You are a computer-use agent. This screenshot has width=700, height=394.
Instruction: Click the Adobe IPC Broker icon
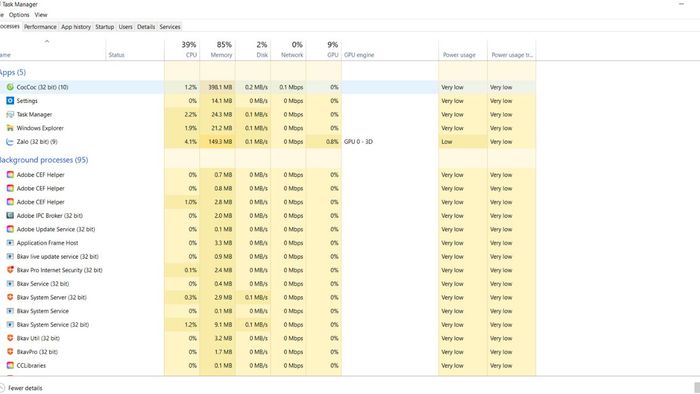pyautogui.click(x=10, y=216)
